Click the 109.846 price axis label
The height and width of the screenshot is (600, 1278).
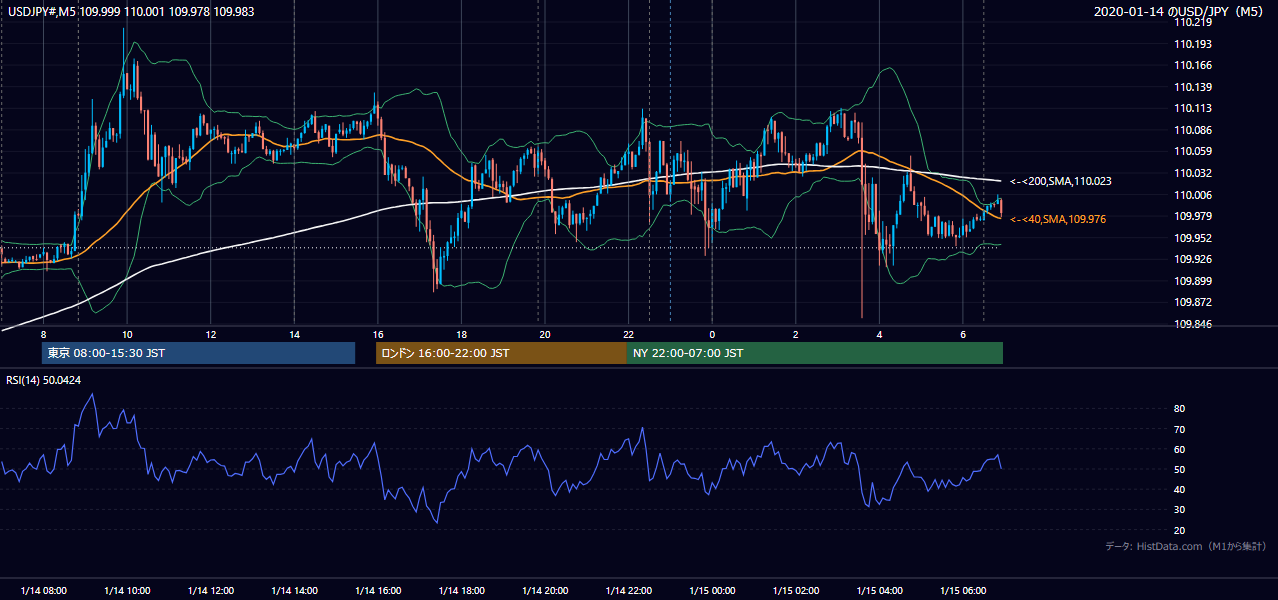(1193, 325)
